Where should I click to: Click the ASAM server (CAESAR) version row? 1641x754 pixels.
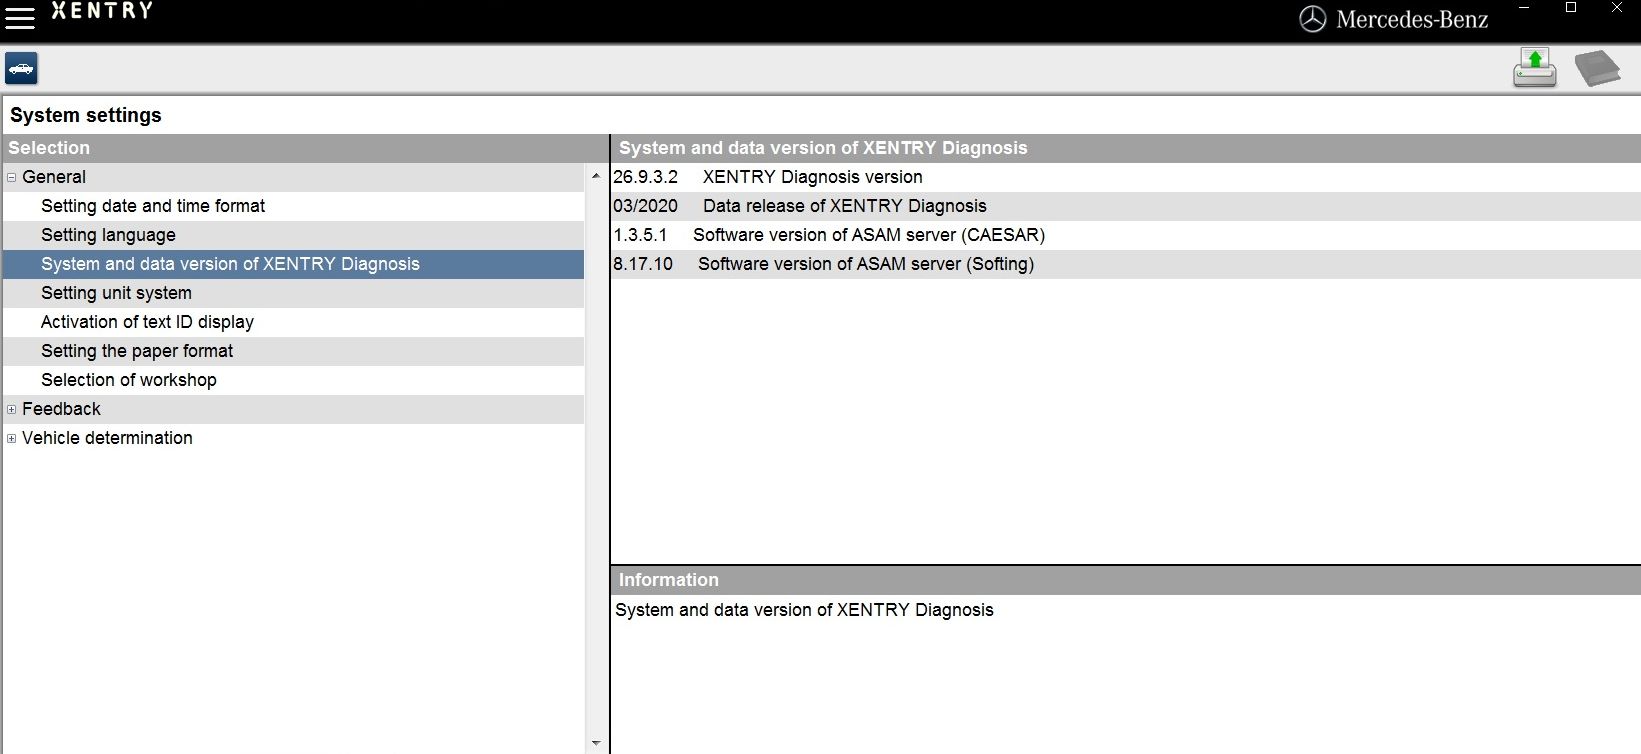point(868,235)
